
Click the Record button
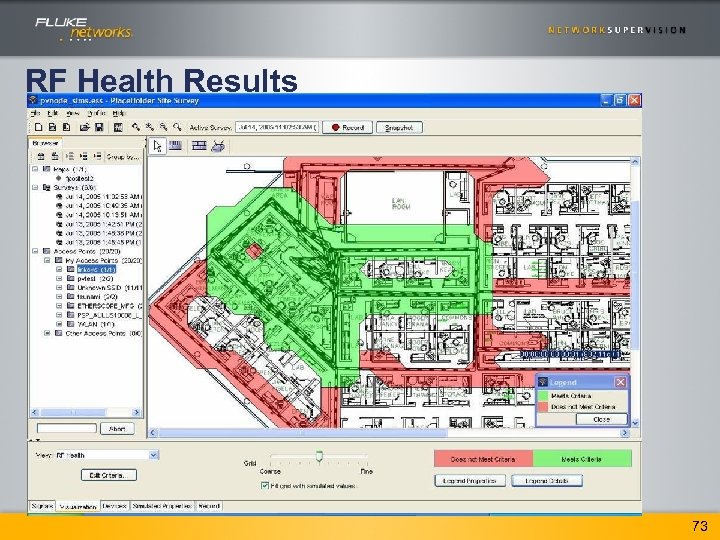[347, 127]
